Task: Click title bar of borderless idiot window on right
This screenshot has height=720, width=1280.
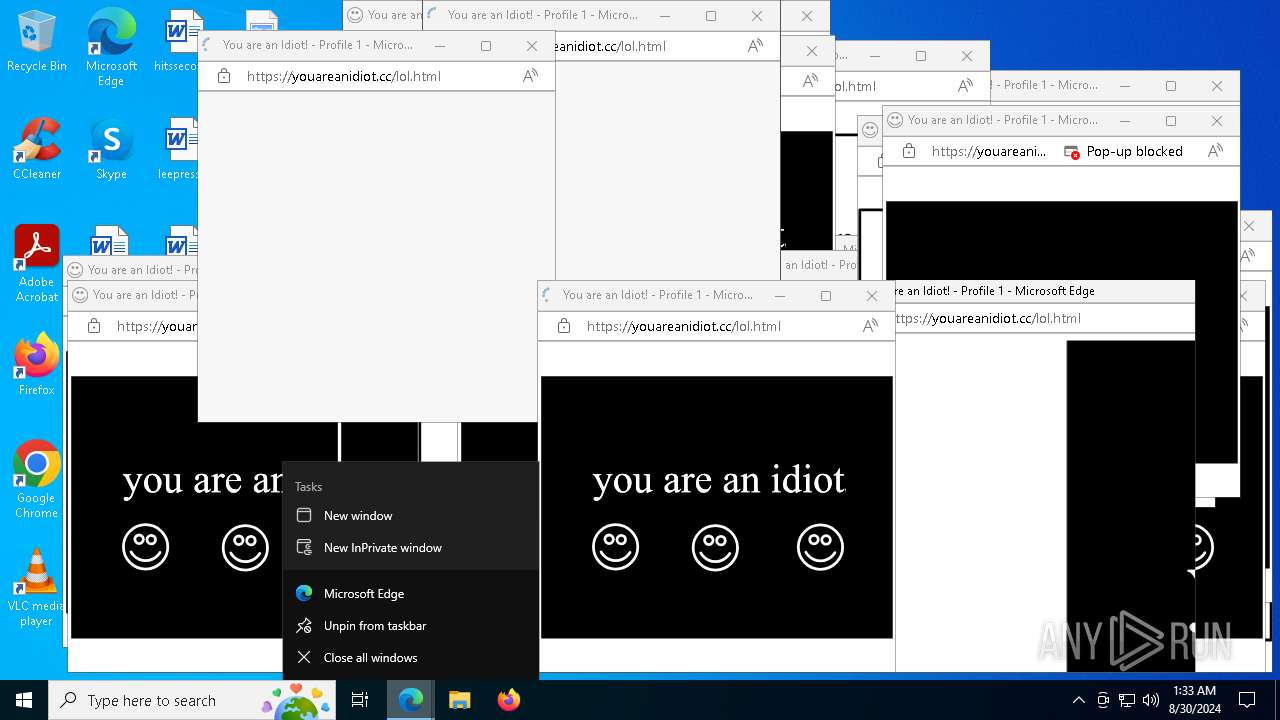Action: pos(1045,291)
